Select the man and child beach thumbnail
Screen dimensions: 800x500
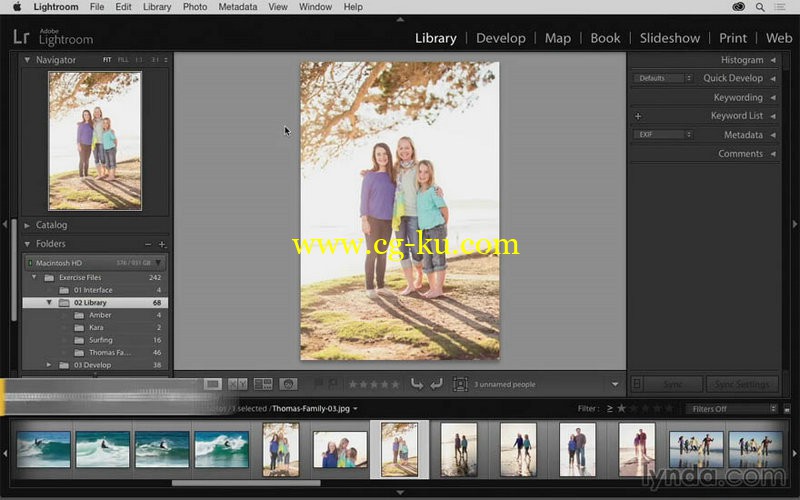pyautogui.click(x=578, y=449)
